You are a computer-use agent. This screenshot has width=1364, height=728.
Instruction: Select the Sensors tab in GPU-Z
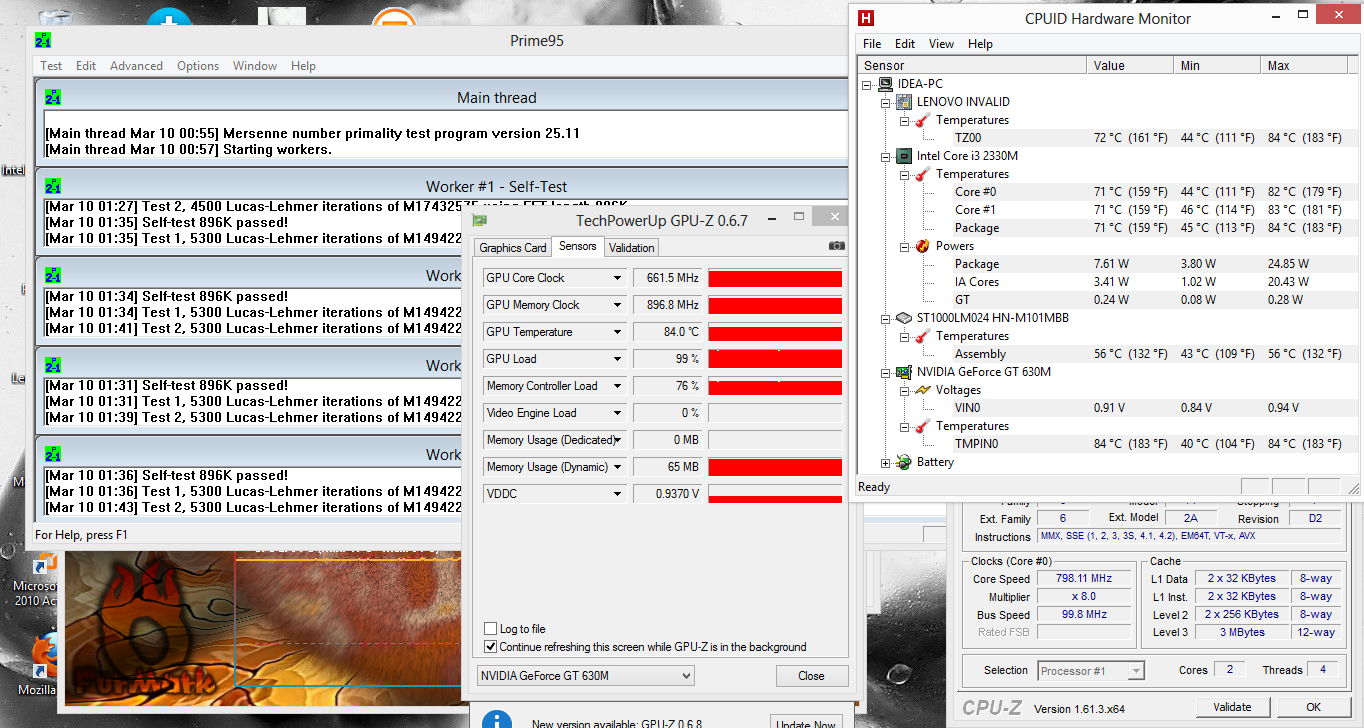point(578,246)
